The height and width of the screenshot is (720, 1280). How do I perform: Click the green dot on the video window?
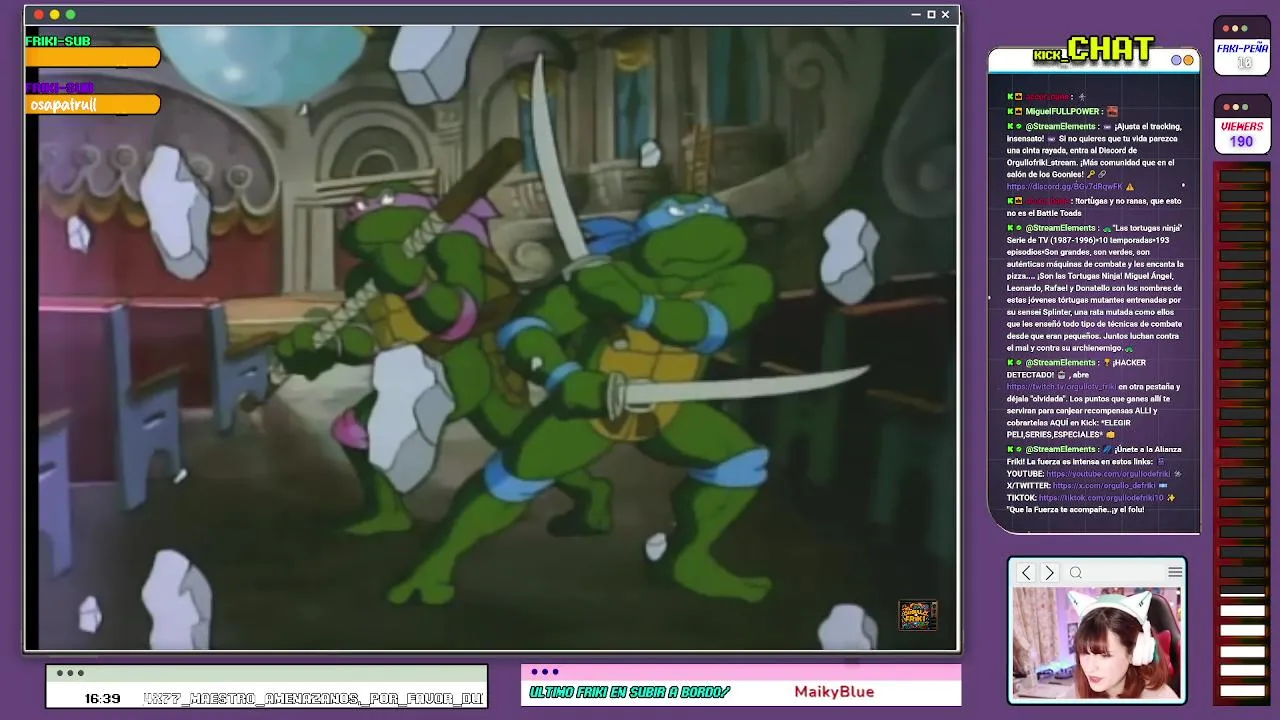70,14
